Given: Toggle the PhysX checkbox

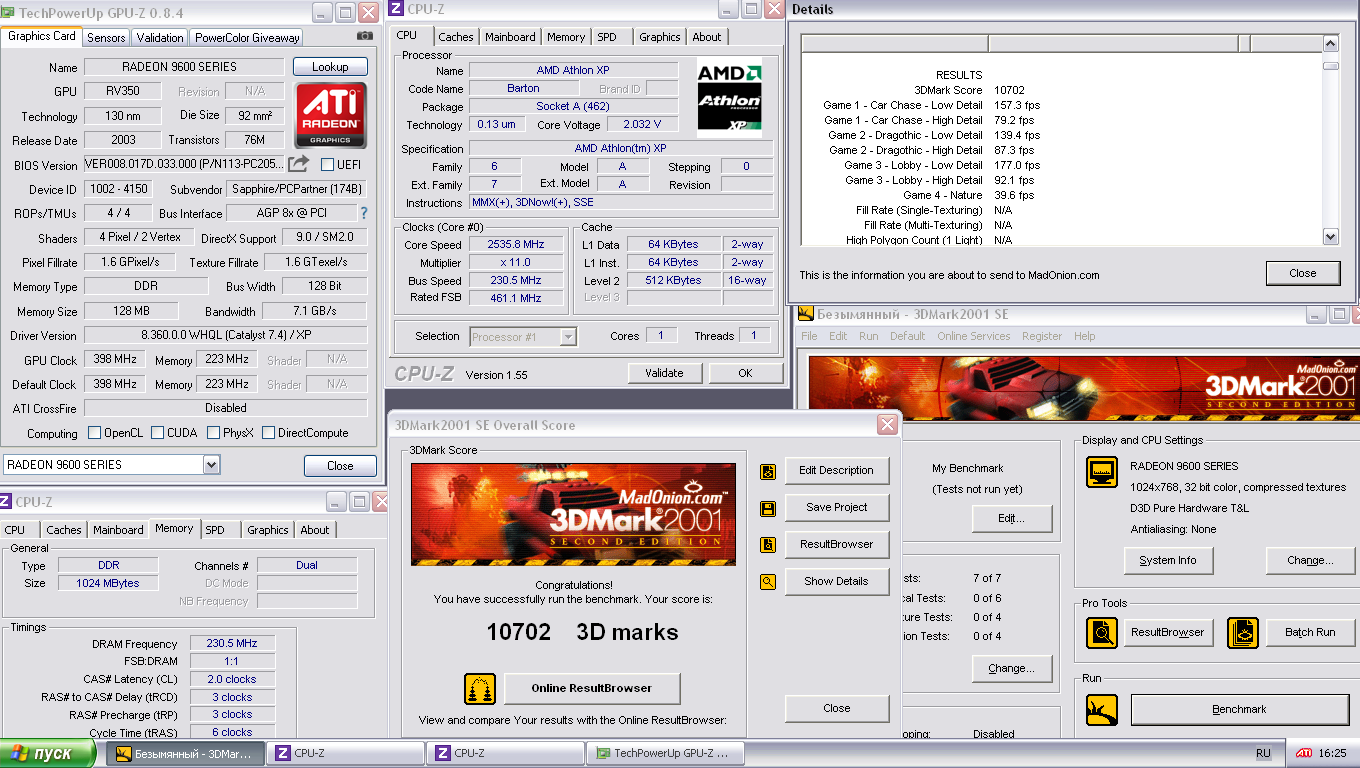Looking at the screenshot, I should point(214,433).
